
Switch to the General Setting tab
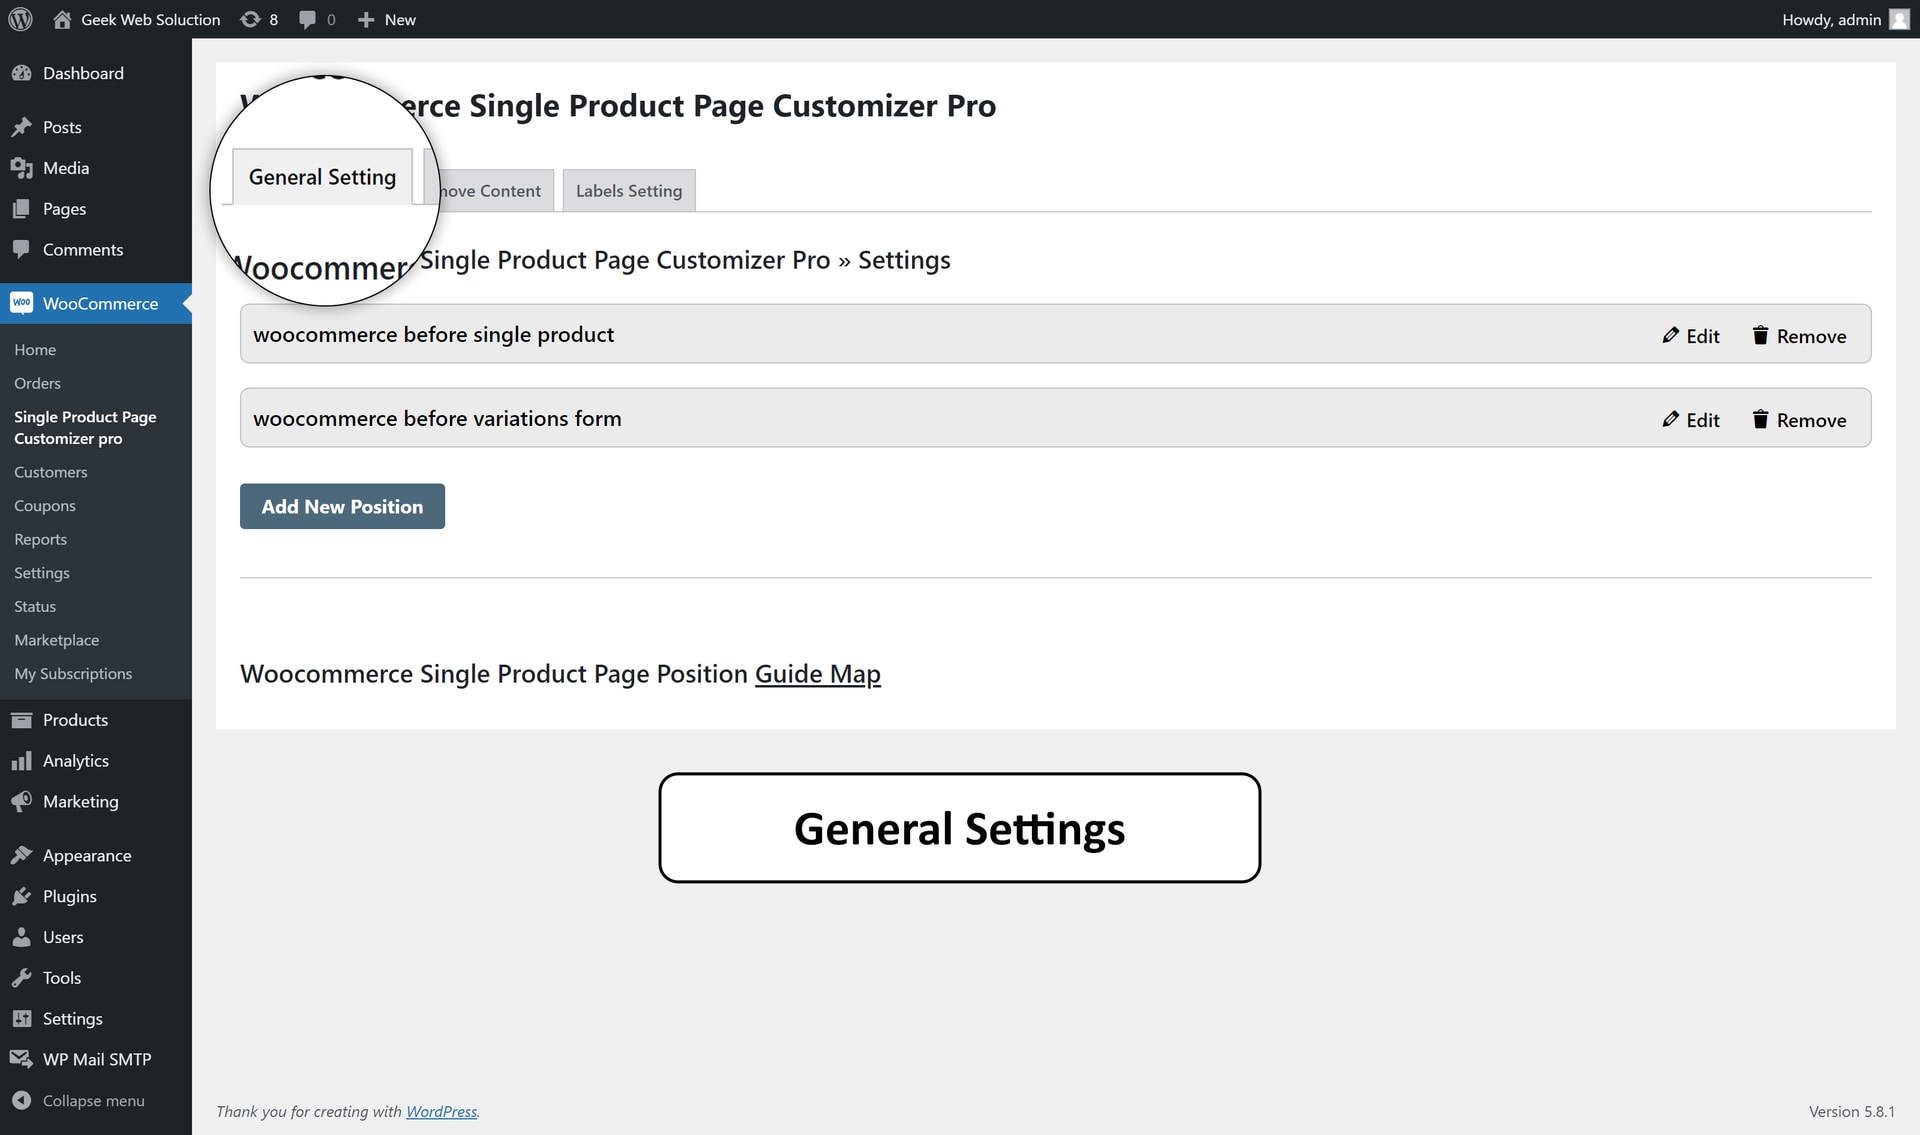322,177
